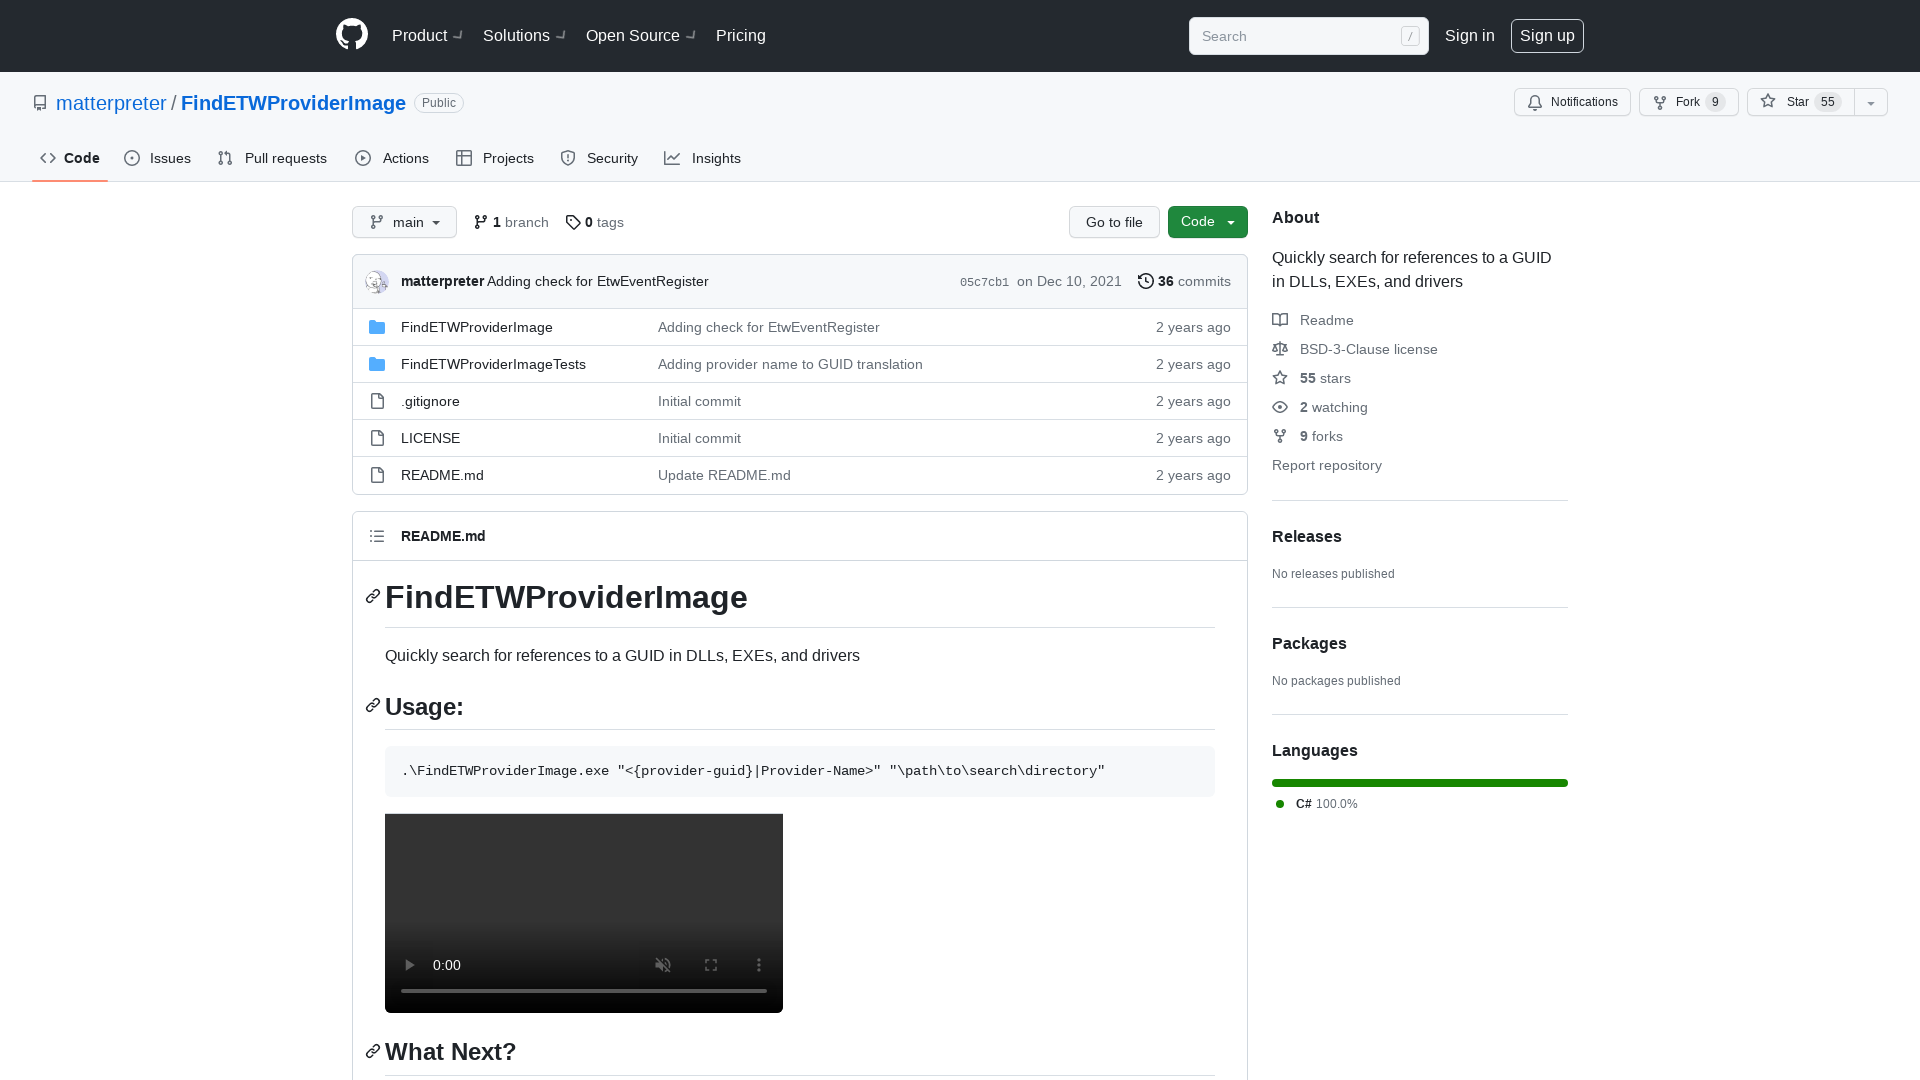Image resolution: width=1920 pixels, height=1080 pixels.
Task: Open the Solutions menu
Action: tap(524, 35)
